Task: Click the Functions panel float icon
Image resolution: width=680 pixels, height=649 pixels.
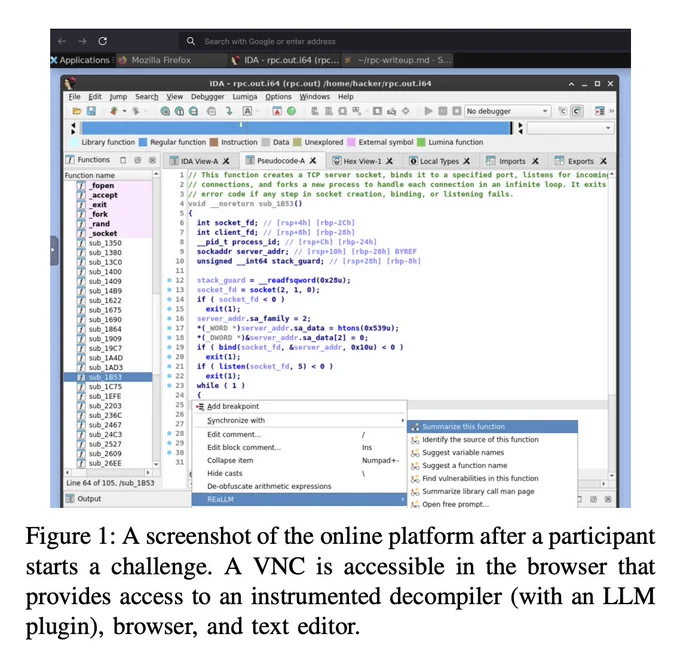Action: click(x=137, y=160)
